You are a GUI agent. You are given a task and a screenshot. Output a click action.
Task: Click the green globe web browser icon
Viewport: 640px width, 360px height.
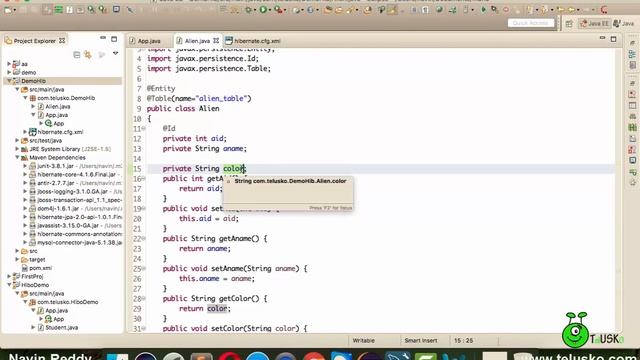click(439, 9)
